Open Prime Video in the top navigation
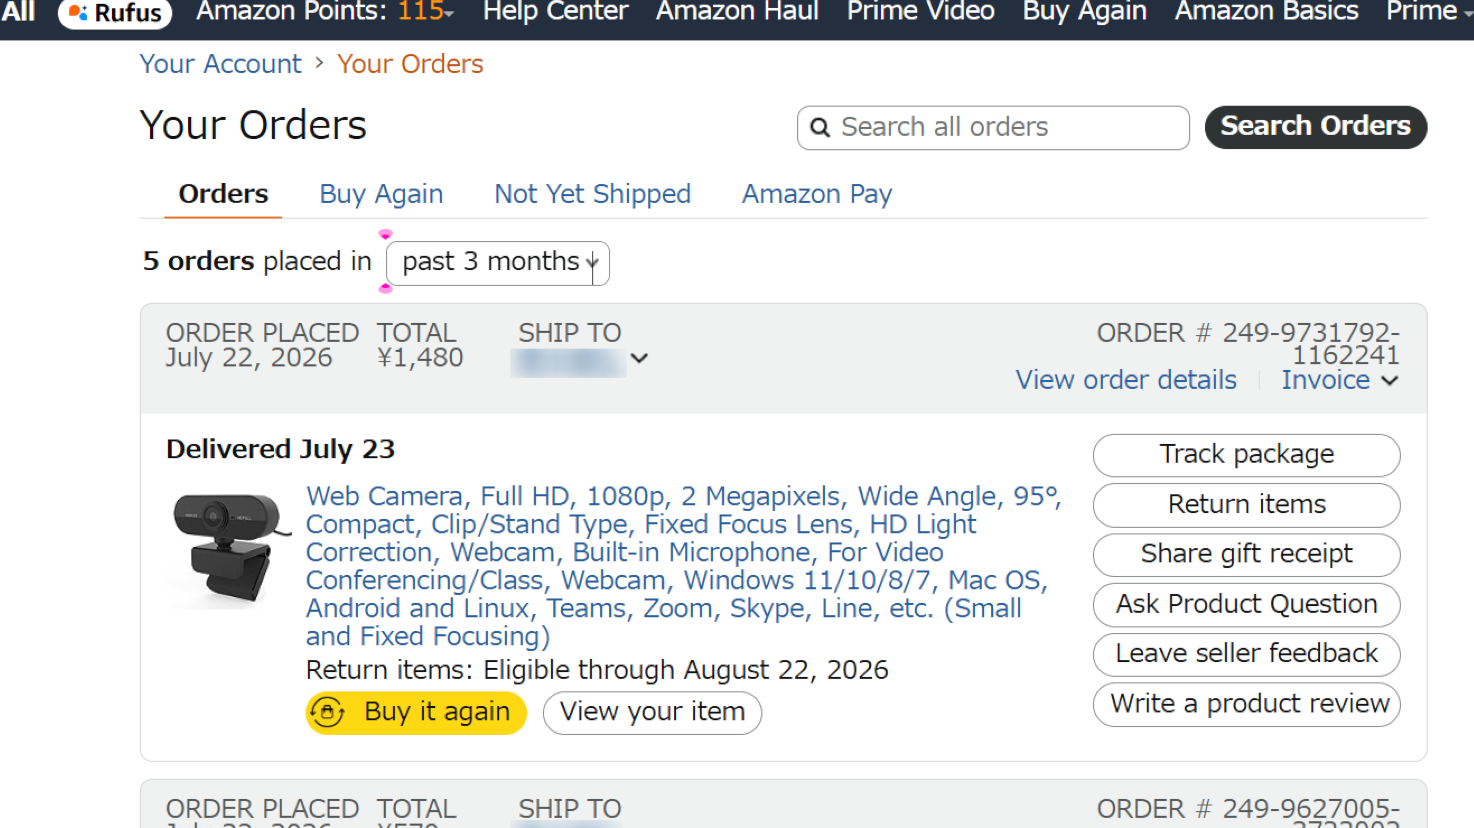Image resolution: width=1474 pixels, height=828 pixels. (x=921, y=12)
